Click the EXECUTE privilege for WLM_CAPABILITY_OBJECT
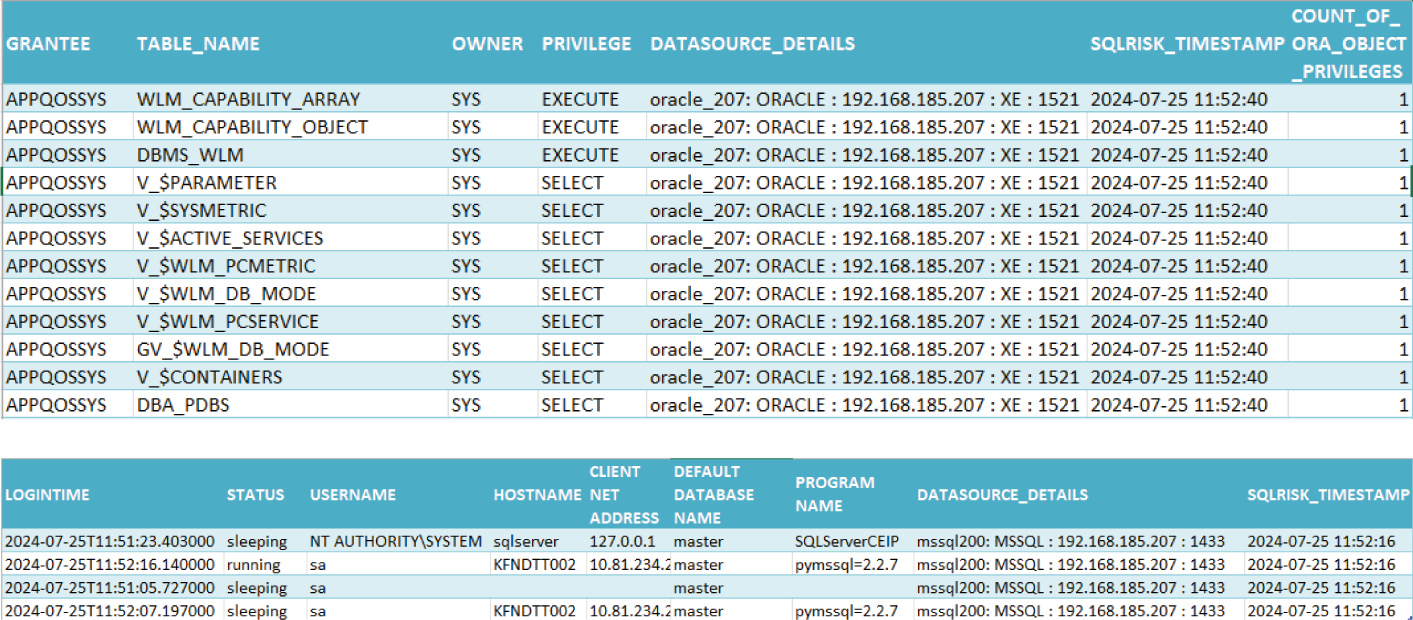 click(580, 127)
